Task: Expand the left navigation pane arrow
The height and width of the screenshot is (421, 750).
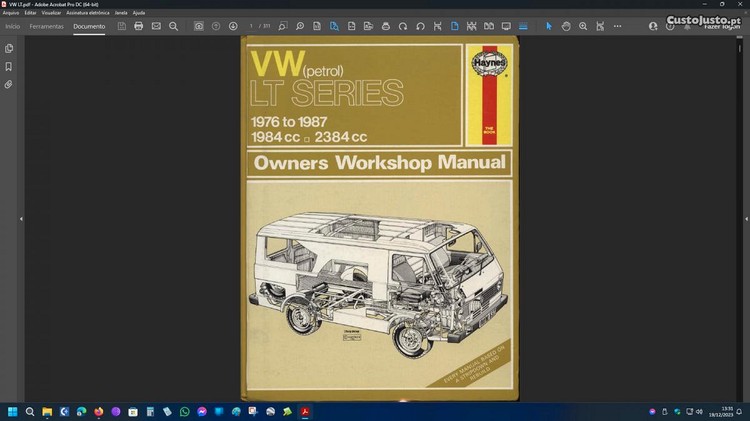Action: click(21, 218)
